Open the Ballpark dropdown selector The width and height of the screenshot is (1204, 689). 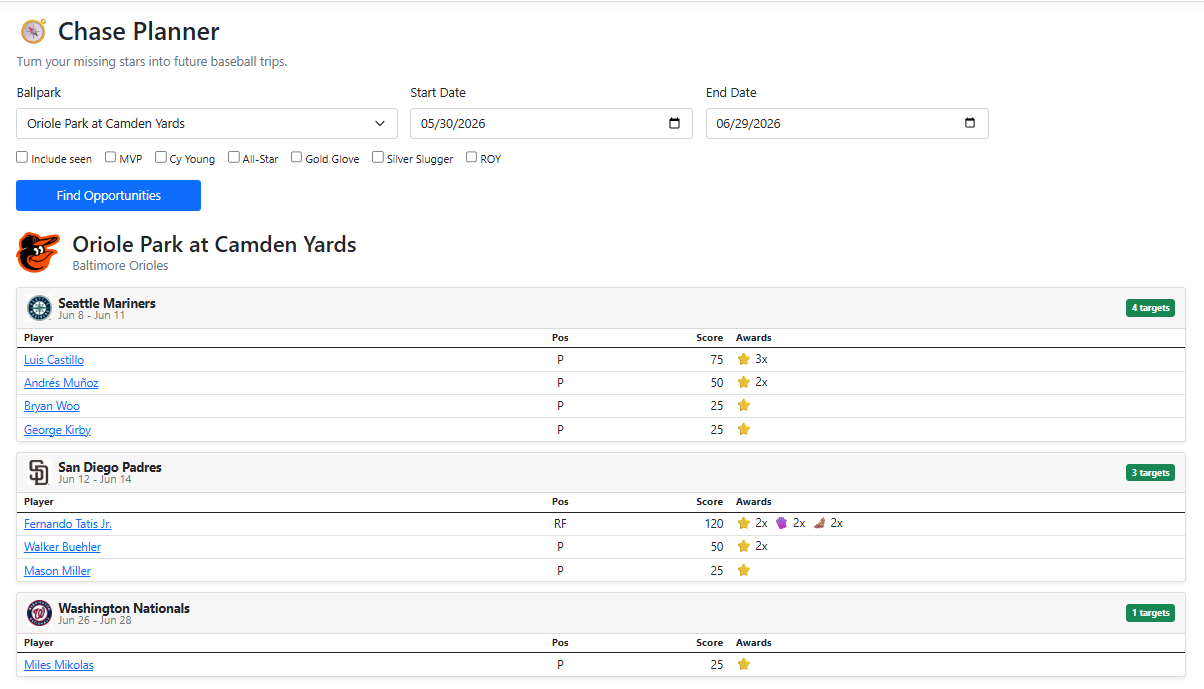(x=207, y=123)
